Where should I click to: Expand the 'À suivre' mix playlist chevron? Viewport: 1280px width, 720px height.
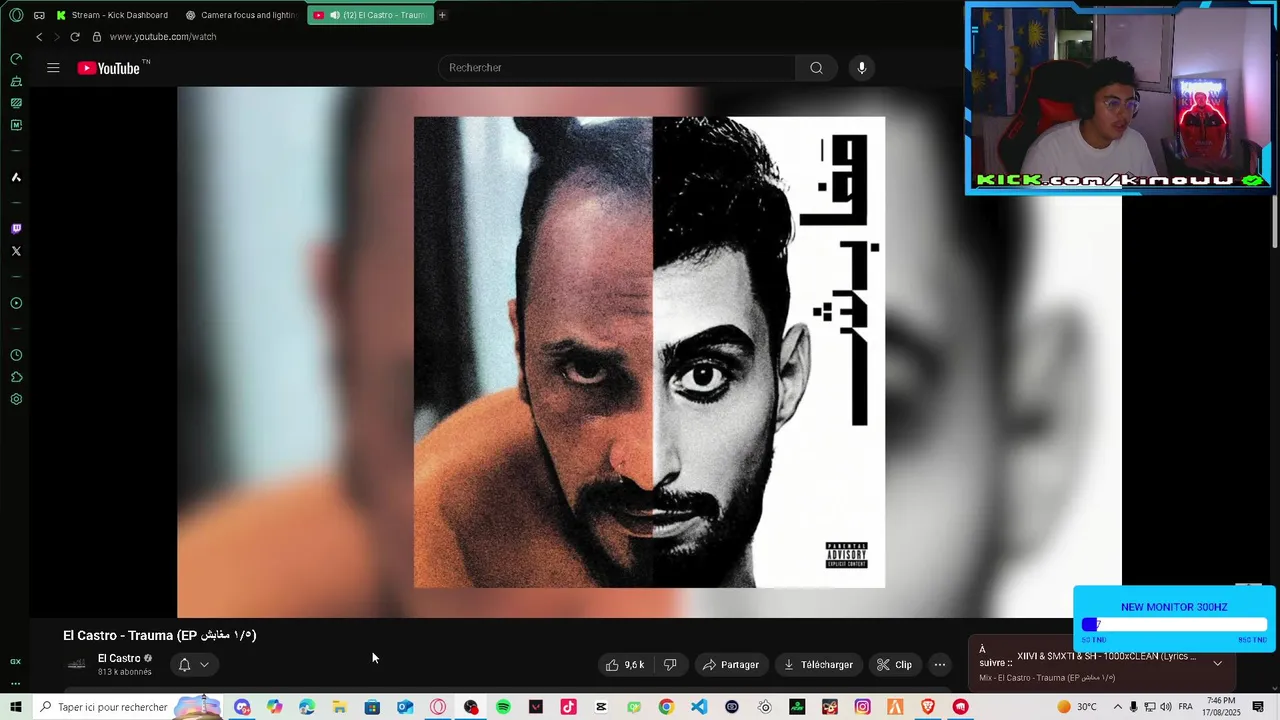tap(1217, 663)
